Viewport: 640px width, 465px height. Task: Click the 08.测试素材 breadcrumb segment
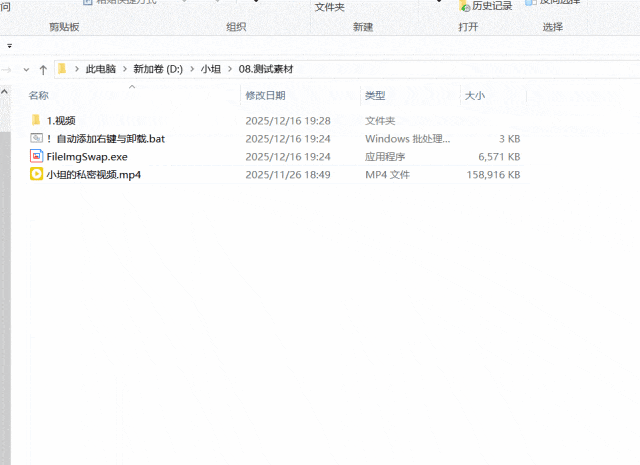(266, 69)
